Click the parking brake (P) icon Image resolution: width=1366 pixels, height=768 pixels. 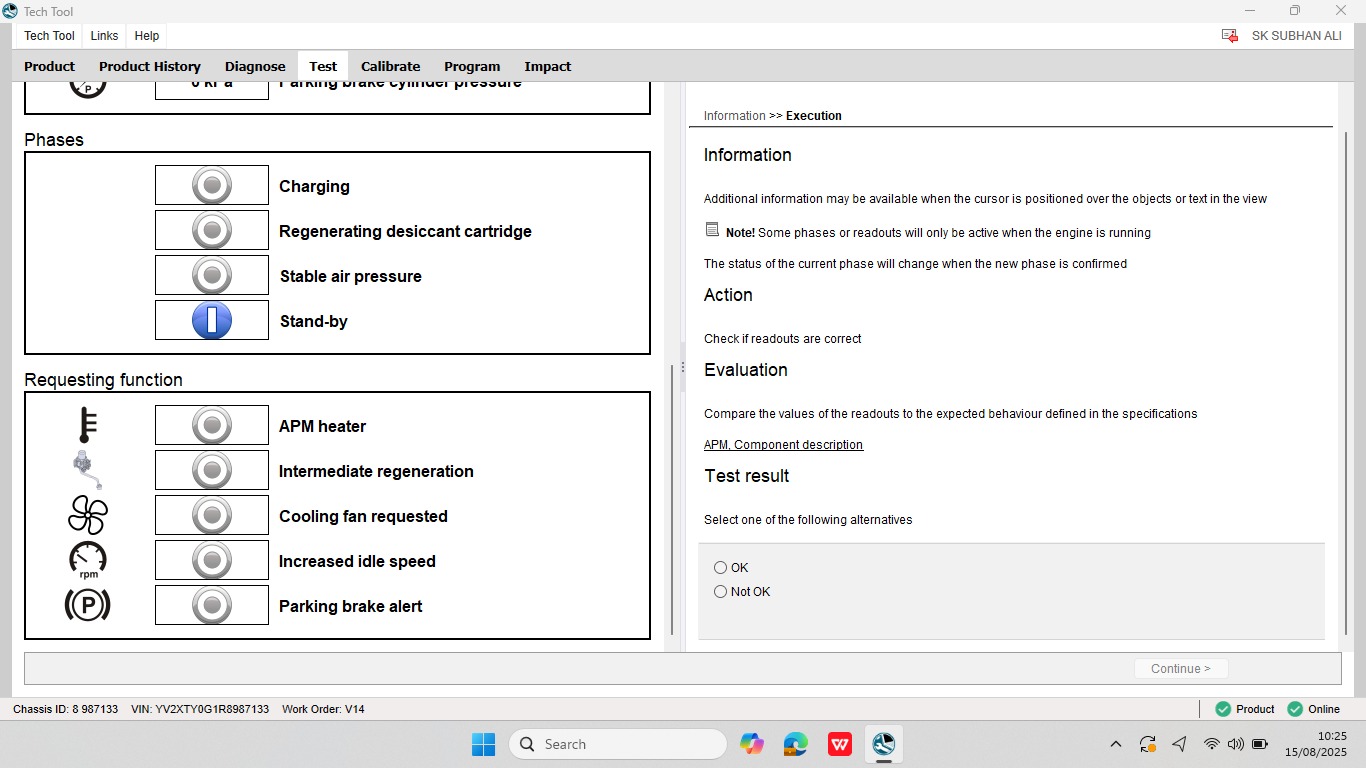(x=88, y=605)
